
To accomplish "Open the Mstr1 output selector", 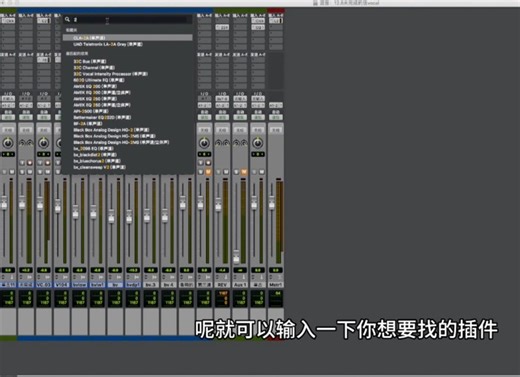I will pos(276,105).
